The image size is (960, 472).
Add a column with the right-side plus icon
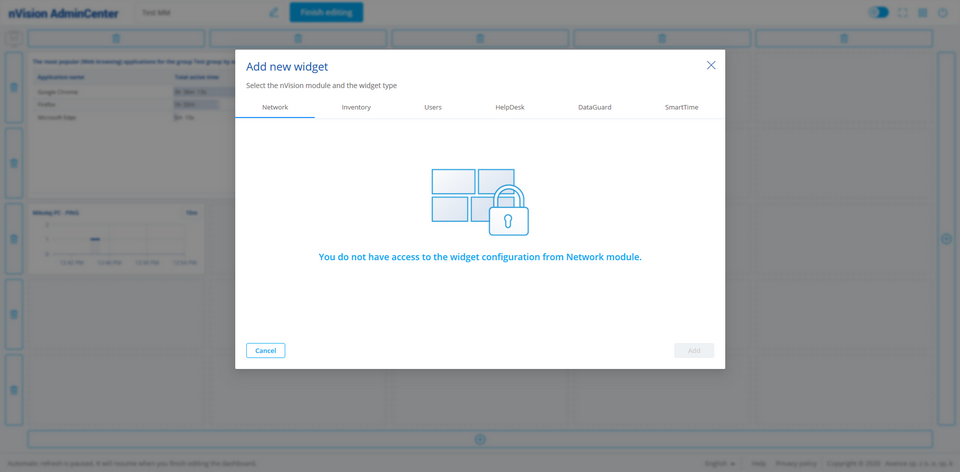pyautogui.click(x=946, y=239)
